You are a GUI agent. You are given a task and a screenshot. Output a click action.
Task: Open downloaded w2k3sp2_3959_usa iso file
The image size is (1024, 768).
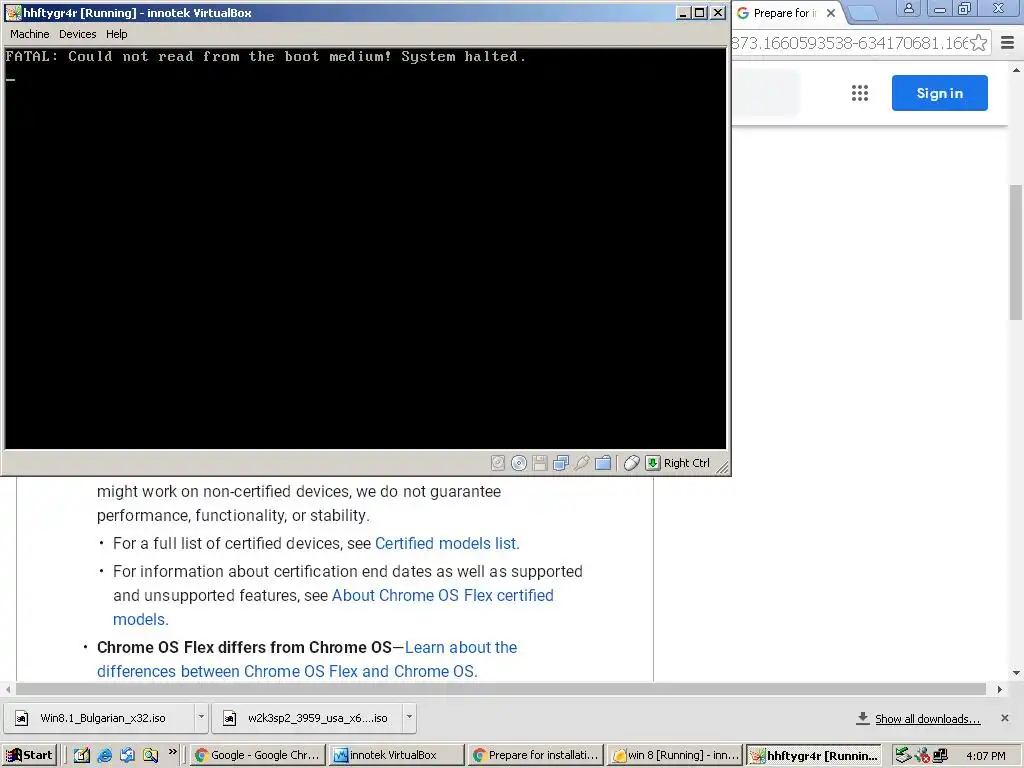coord(307,718)
